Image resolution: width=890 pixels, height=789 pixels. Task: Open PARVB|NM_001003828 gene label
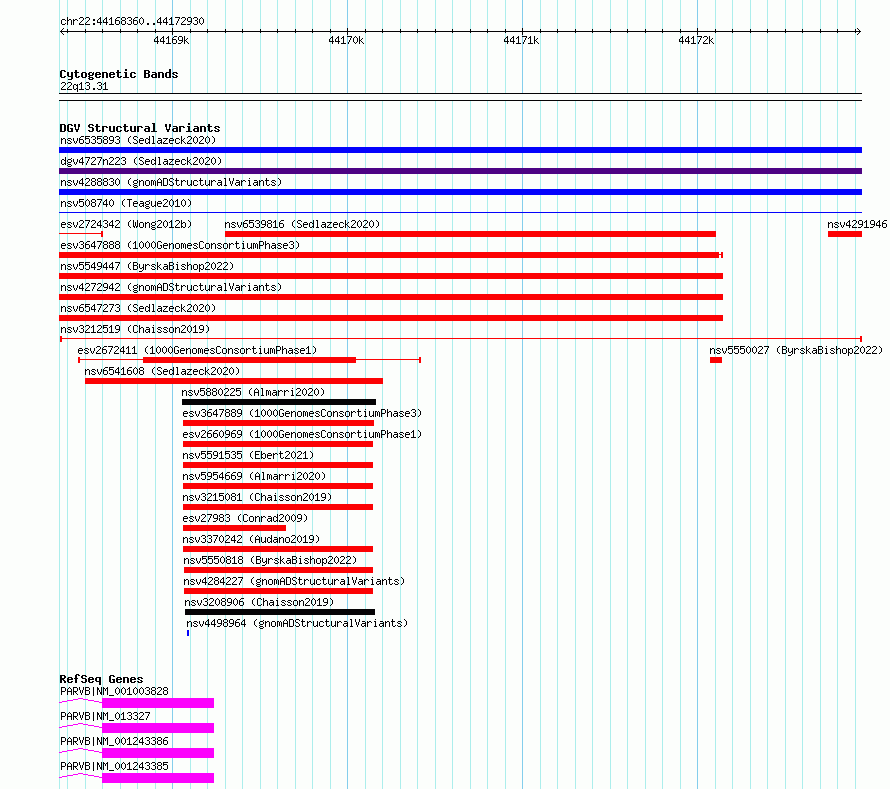114,691
